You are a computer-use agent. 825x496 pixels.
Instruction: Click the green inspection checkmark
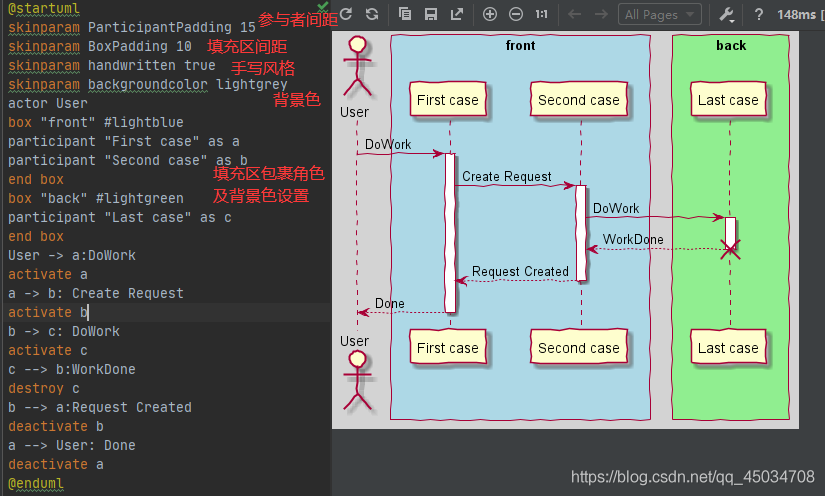pyautogui.click(x=323, y=6)
